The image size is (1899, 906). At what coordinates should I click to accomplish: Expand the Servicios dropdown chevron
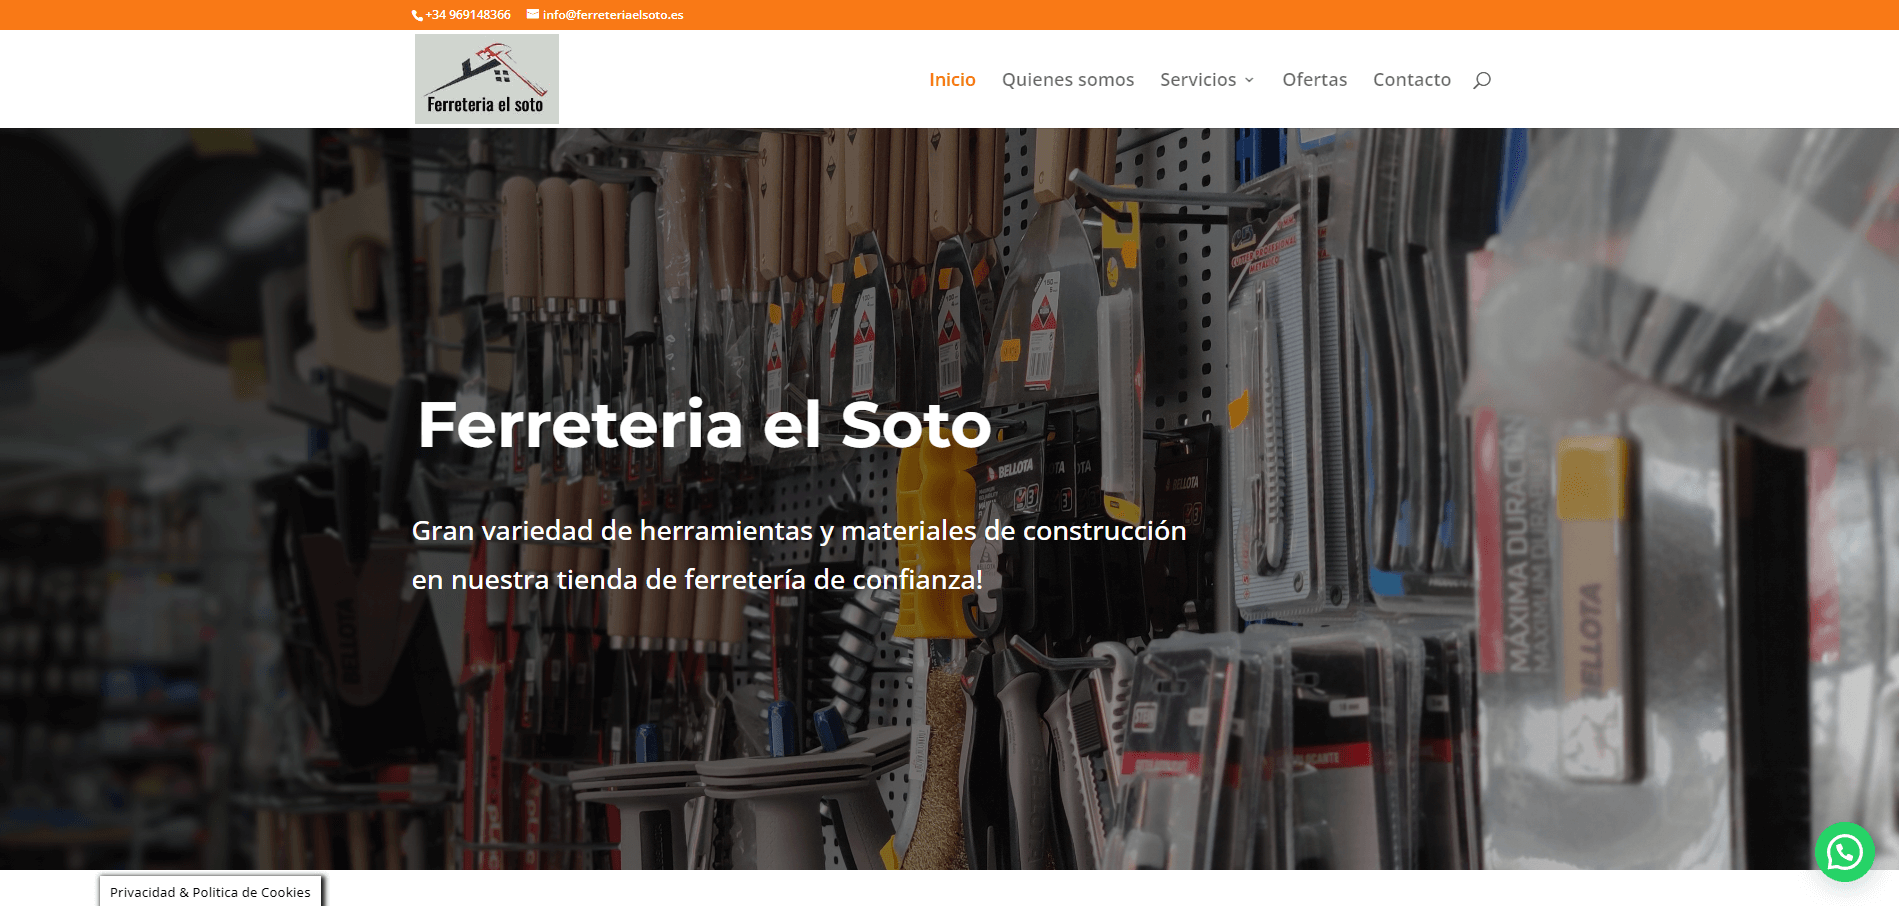(x=1249, y=80)
